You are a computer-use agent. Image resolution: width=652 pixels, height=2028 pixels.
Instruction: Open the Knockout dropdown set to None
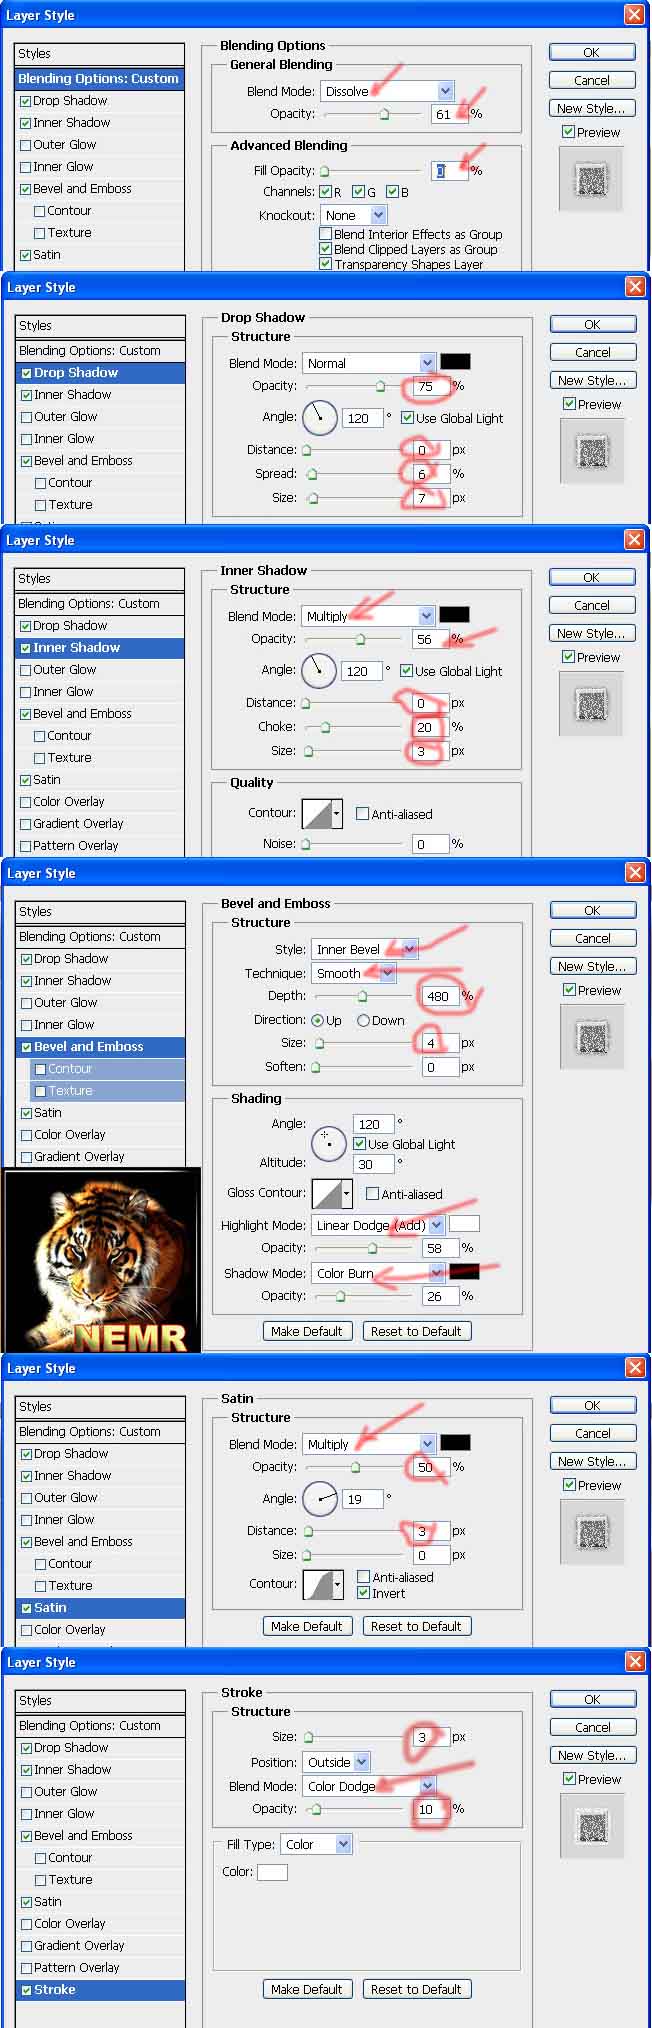click(x=354, y=215)
